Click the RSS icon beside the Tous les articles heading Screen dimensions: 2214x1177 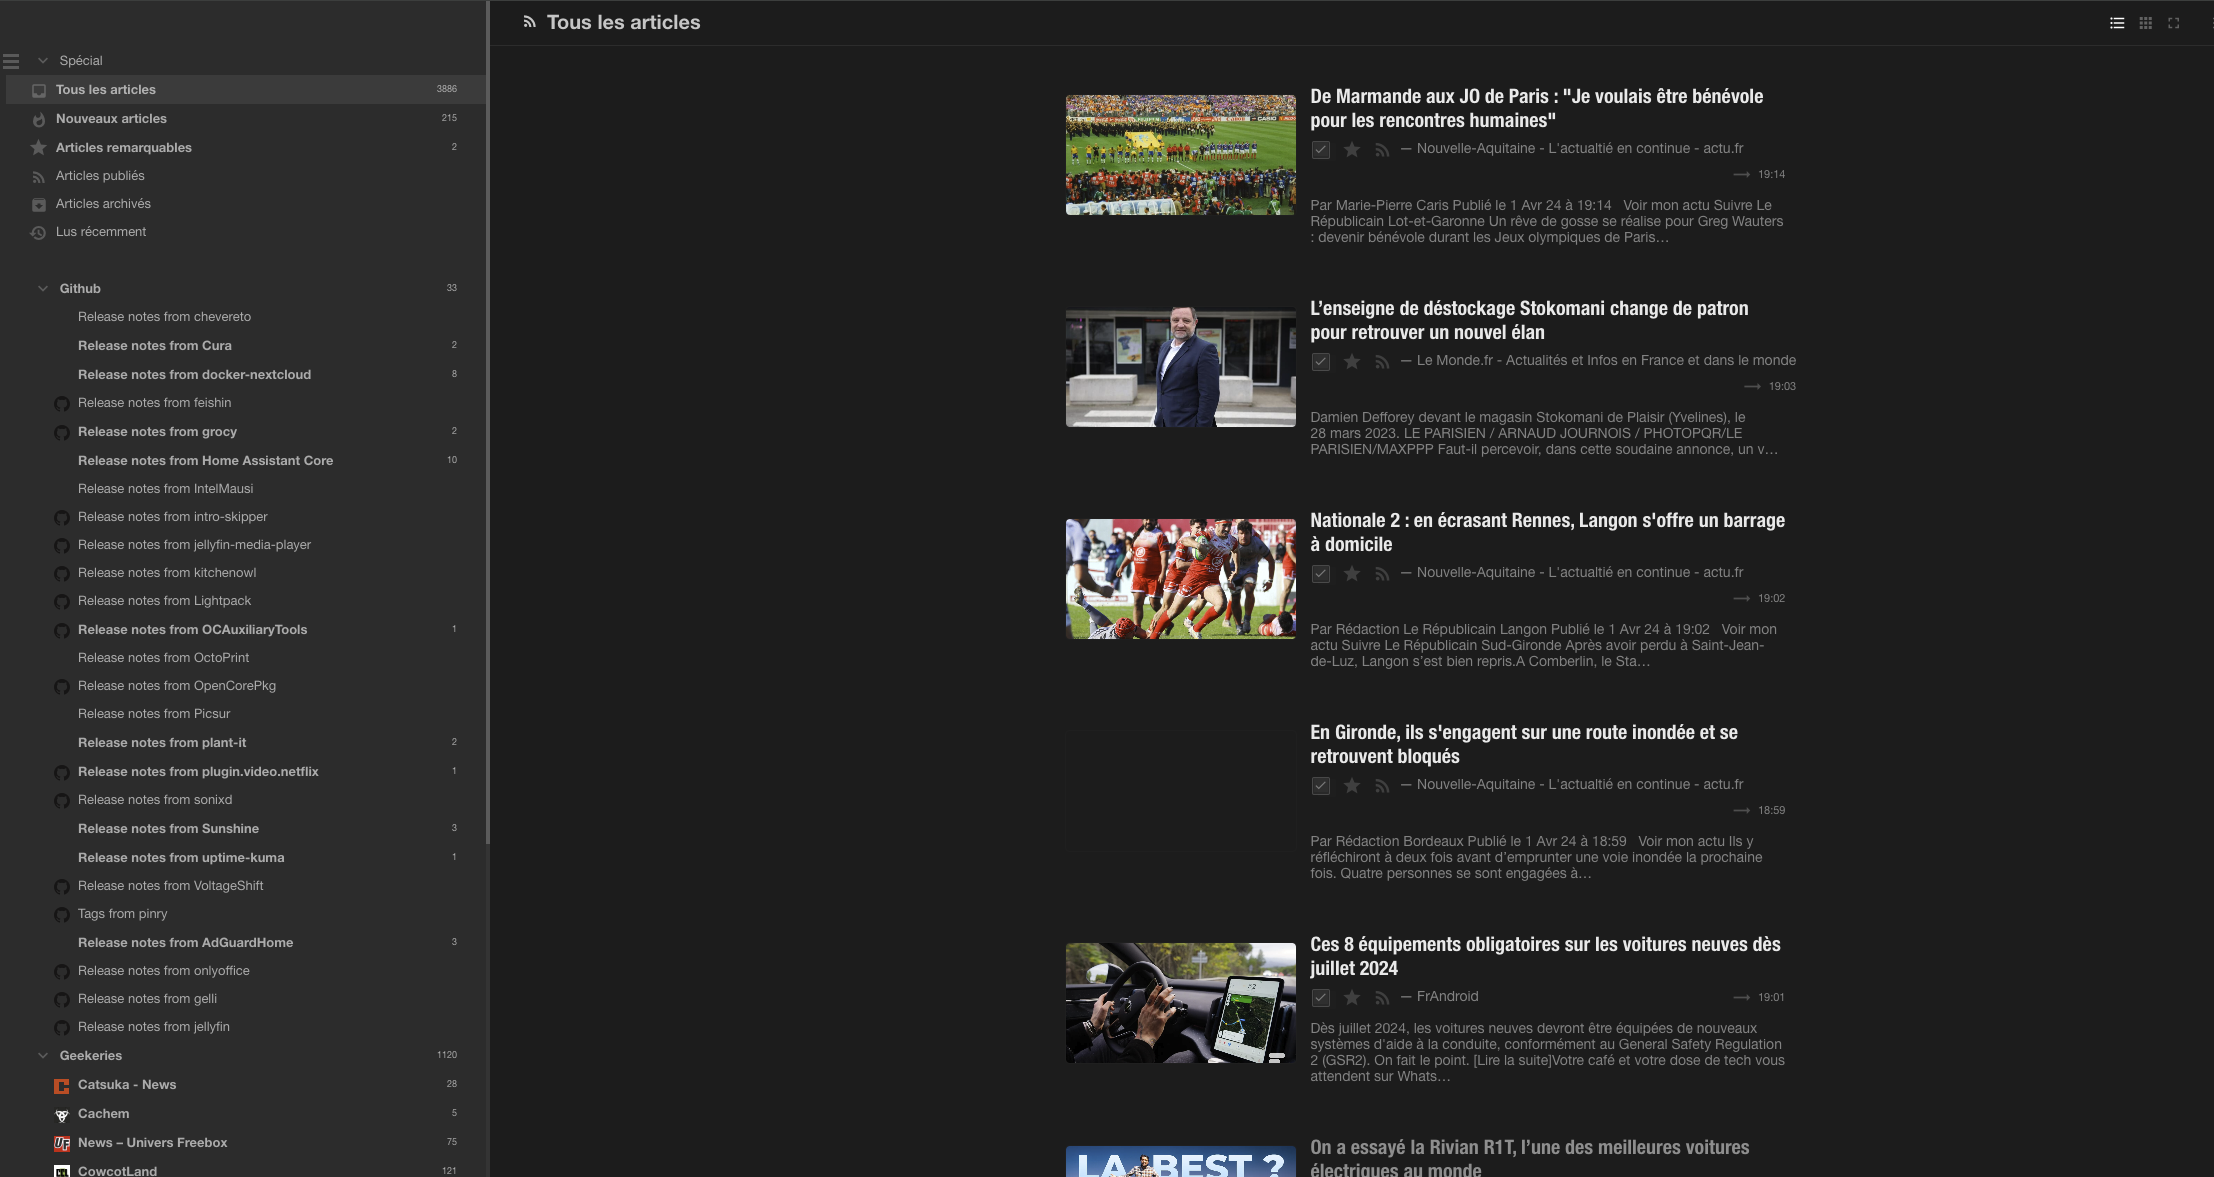click(529, 22)
